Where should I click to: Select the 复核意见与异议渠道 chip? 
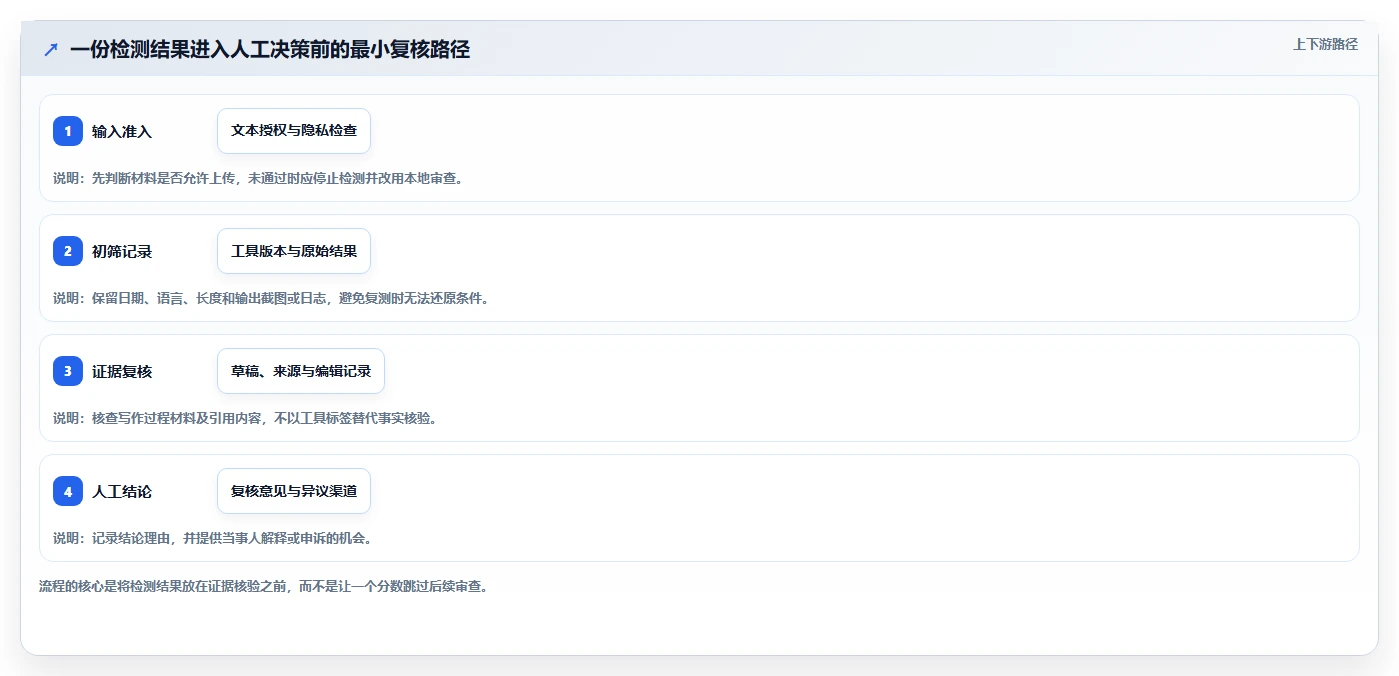(294, 491)
